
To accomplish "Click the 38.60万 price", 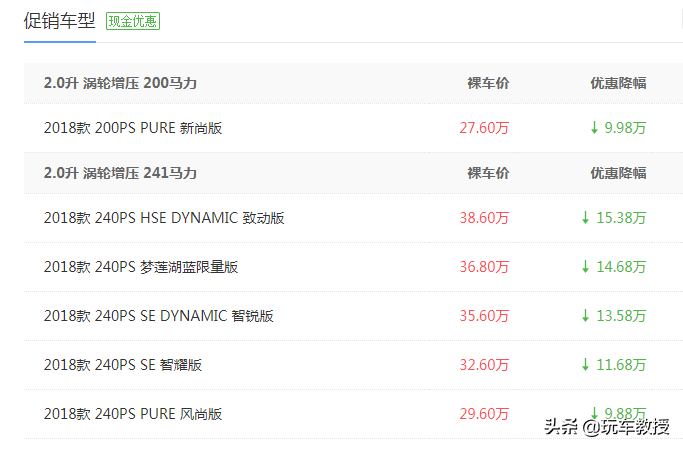I will tap(484, 218).
